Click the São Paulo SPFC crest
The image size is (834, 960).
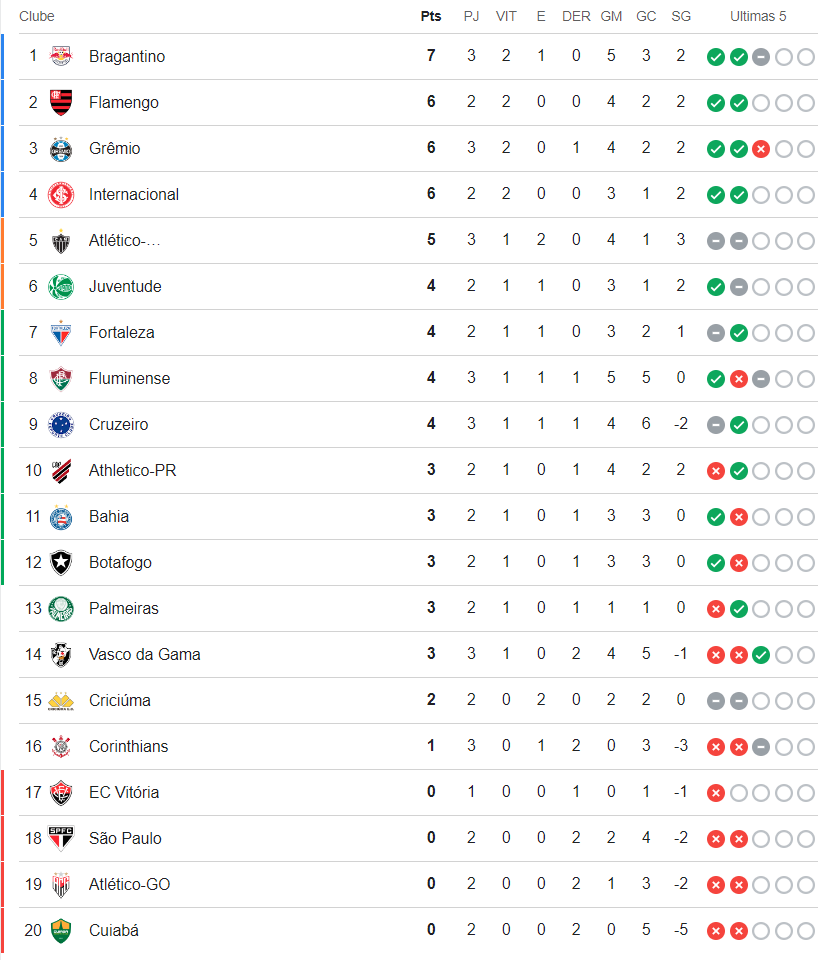coord(61,838)
